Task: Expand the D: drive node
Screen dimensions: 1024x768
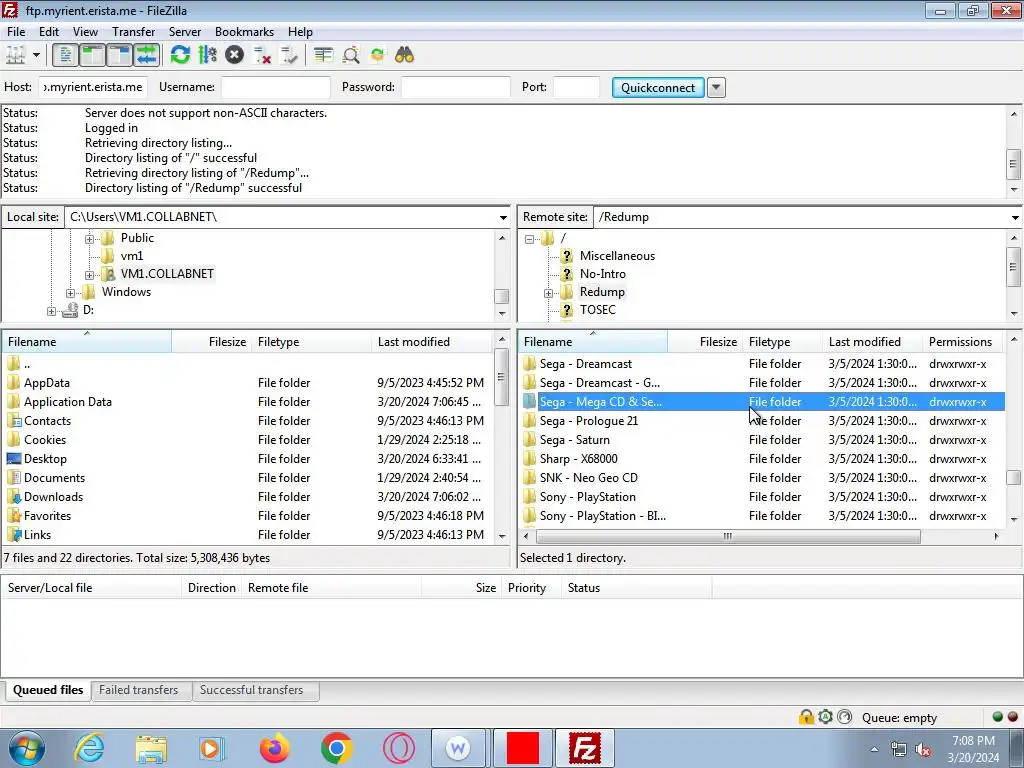Action: 52,312
